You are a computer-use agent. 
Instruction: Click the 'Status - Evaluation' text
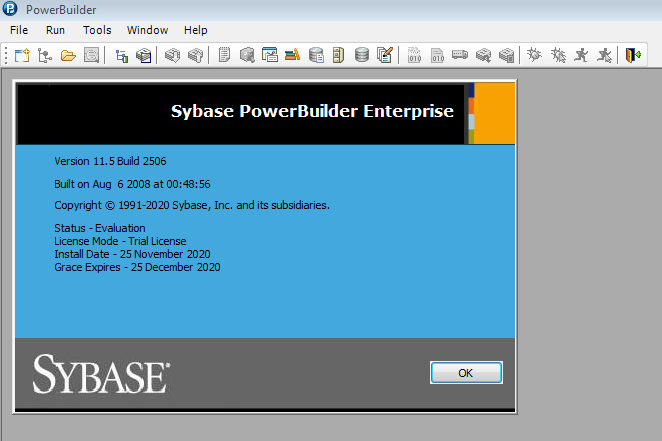(x=100, y=228)
